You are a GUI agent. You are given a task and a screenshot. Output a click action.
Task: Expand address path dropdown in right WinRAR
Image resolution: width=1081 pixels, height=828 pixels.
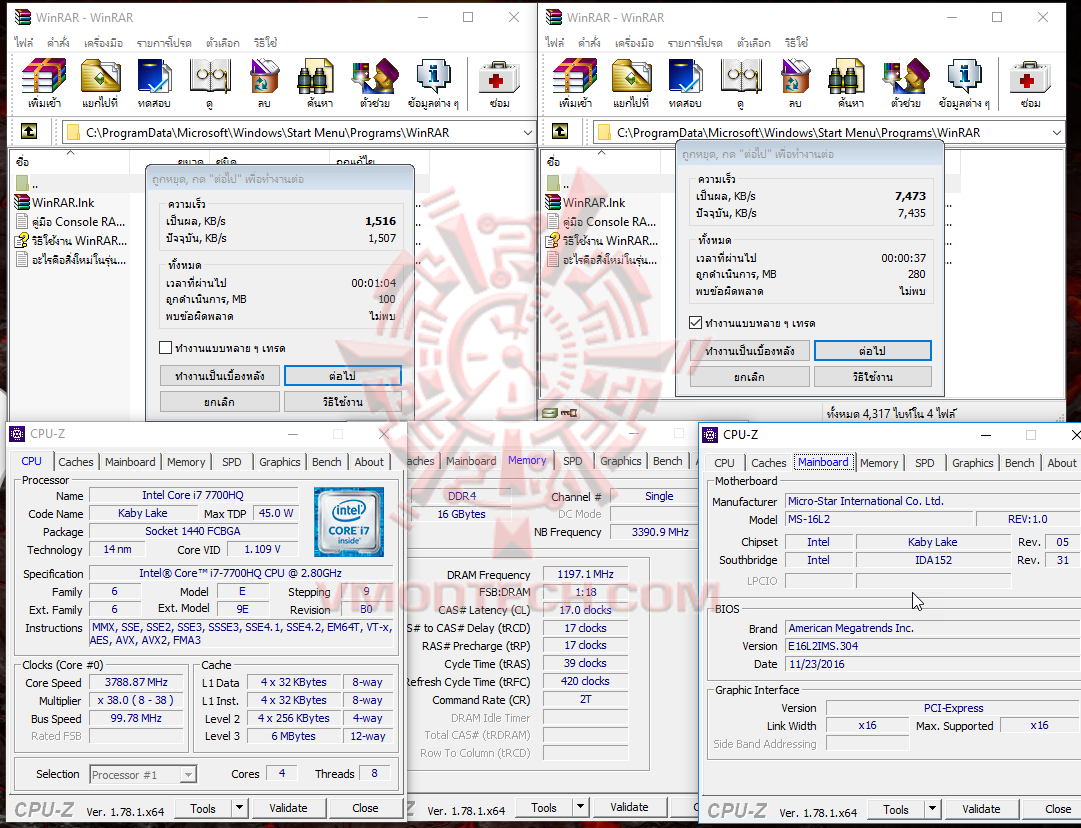(1057, 132)
